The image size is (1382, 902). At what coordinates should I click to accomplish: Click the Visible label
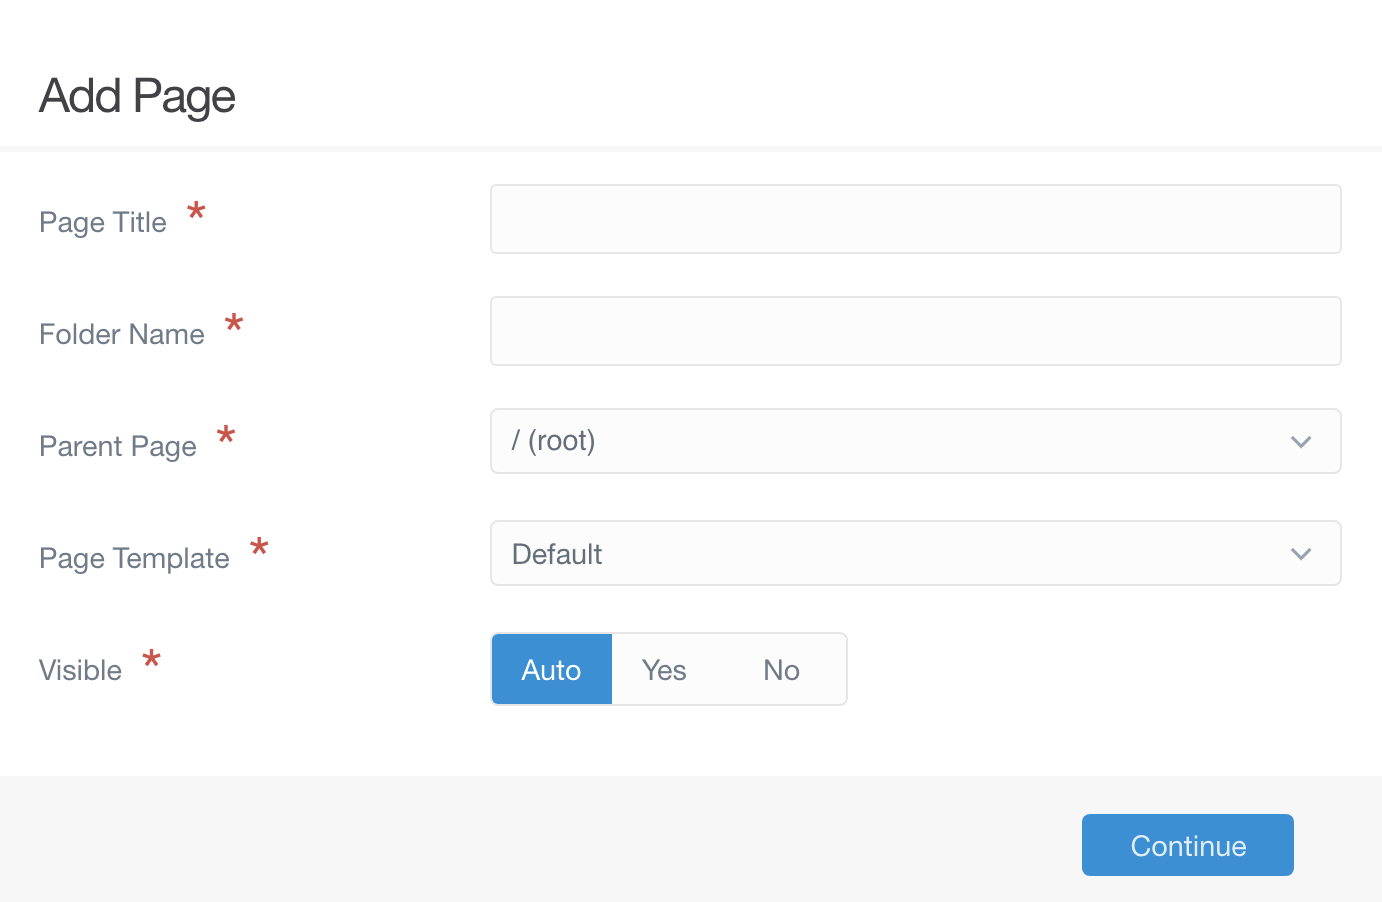coord(81,670)
